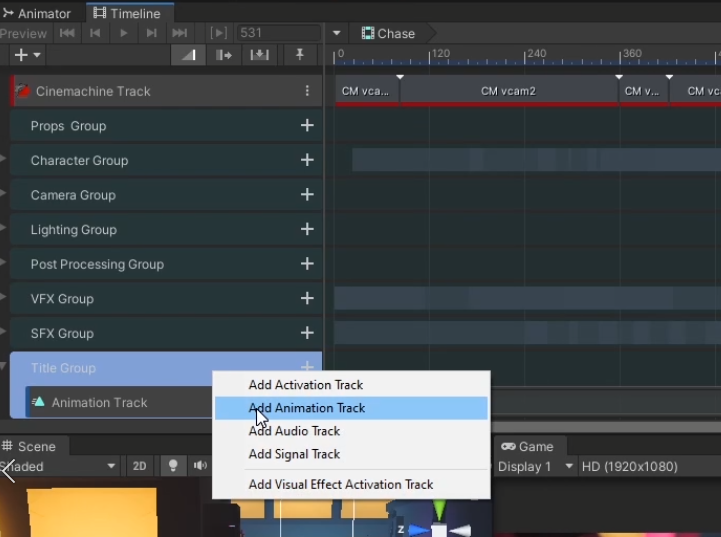Image resolution: width=721 pixels, height=537 pixels.
Task: Add a track to VFX Group
Action: [x=307, y=299]
